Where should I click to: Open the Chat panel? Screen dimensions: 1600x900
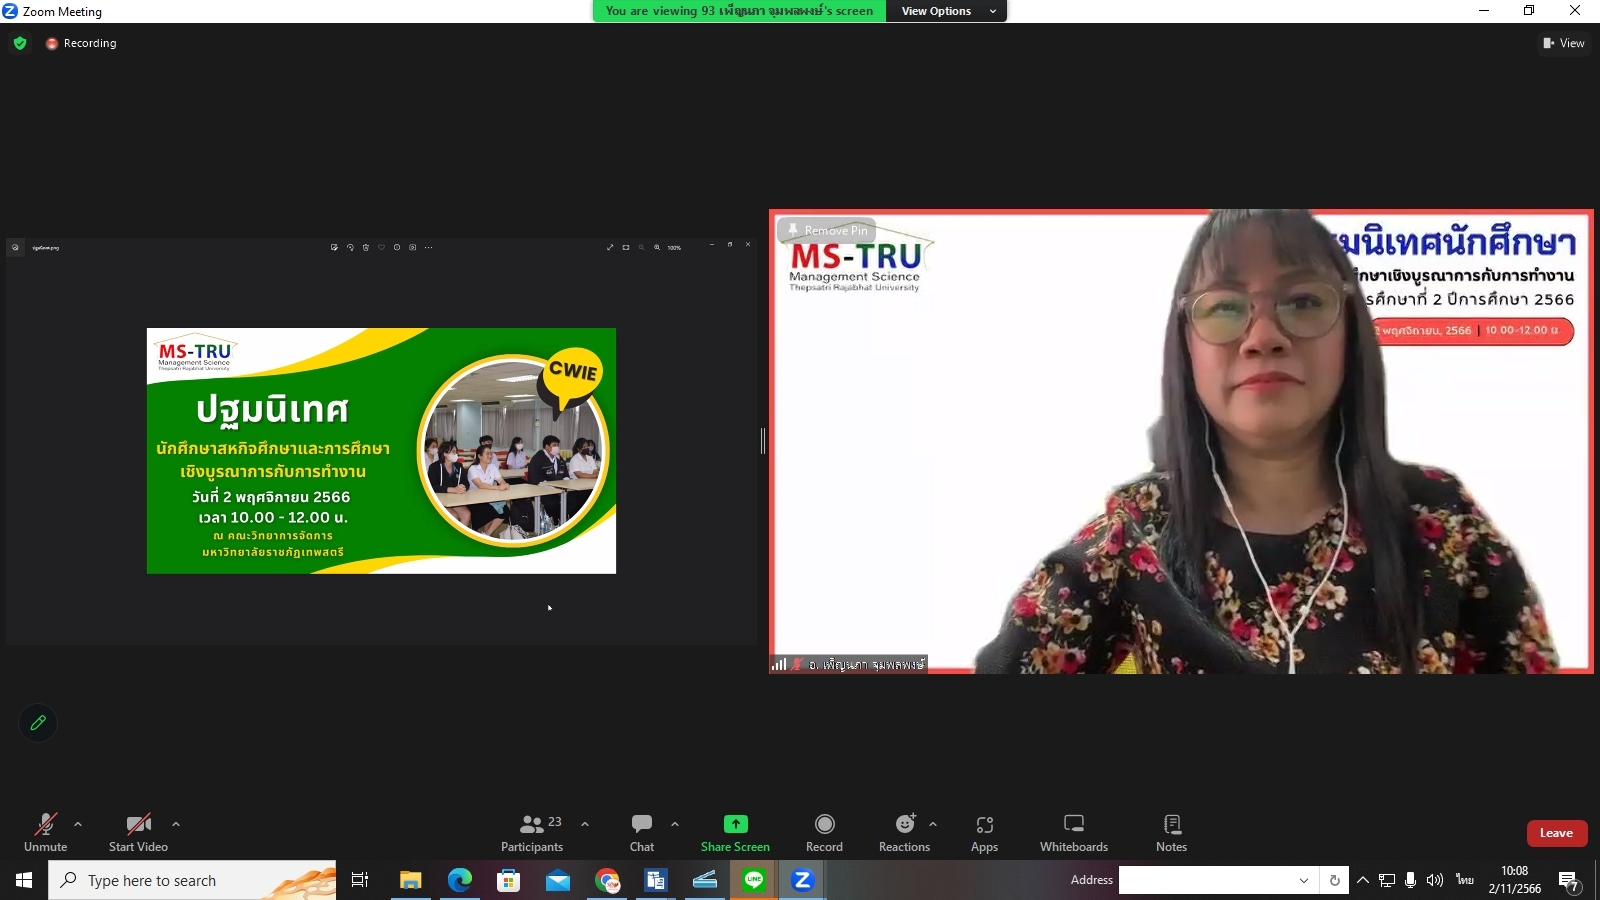click(642, 832)
